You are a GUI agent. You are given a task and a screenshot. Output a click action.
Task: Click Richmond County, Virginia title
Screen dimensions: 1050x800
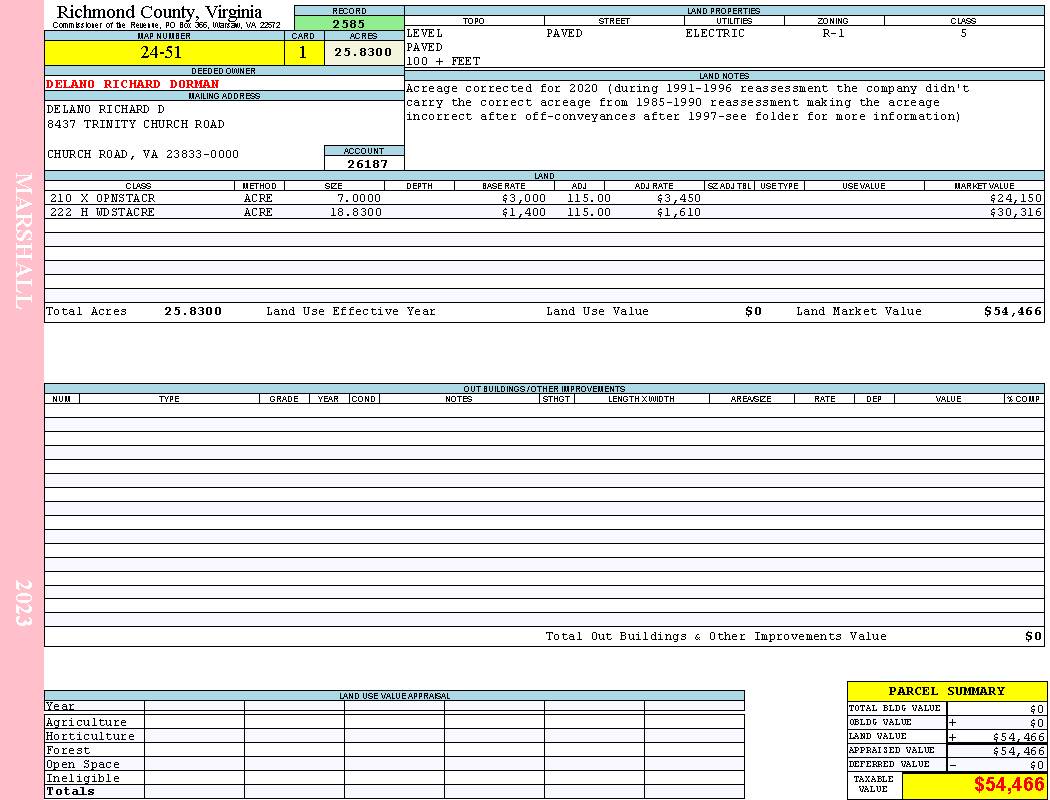pyautogui.click(x=159, y=12)
